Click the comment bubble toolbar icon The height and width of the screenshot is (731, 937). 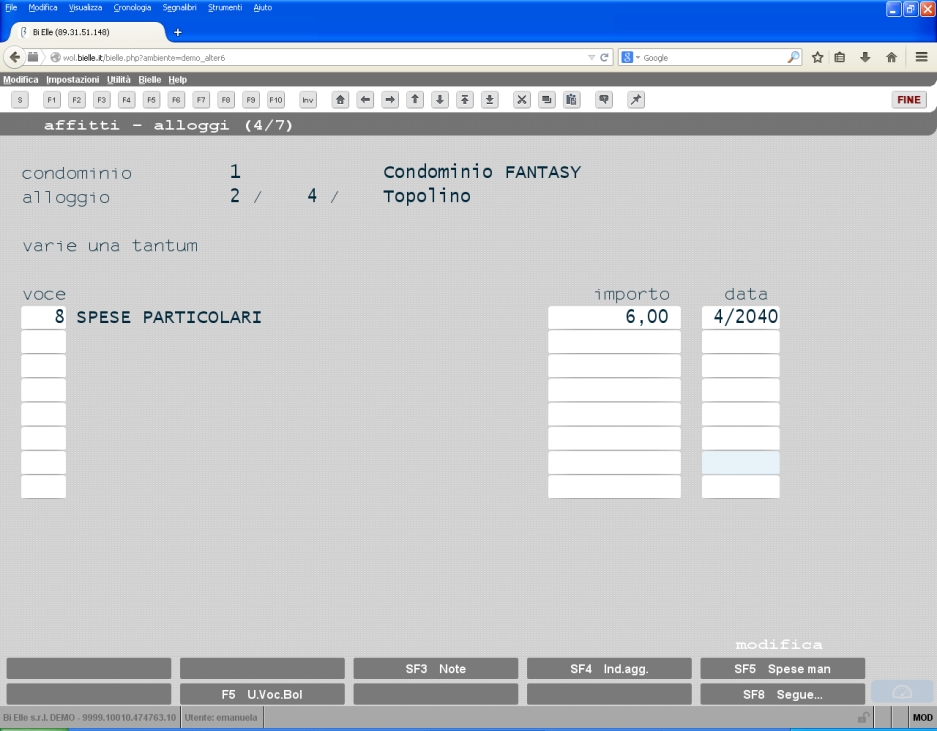coord(604,100)
